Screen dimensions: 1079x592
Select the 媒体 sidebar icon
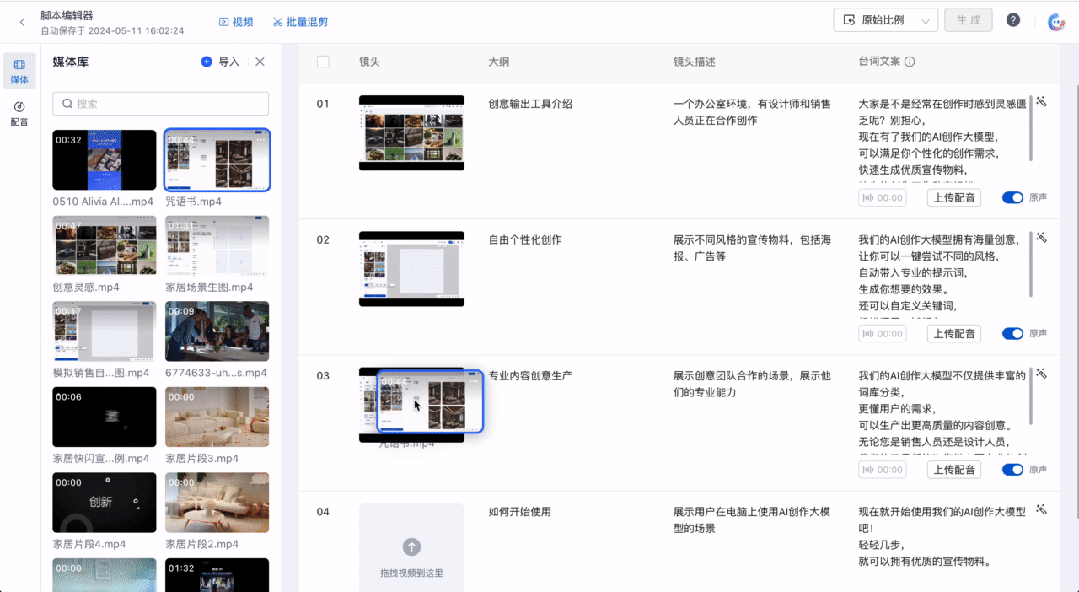(x=19, y=71)
